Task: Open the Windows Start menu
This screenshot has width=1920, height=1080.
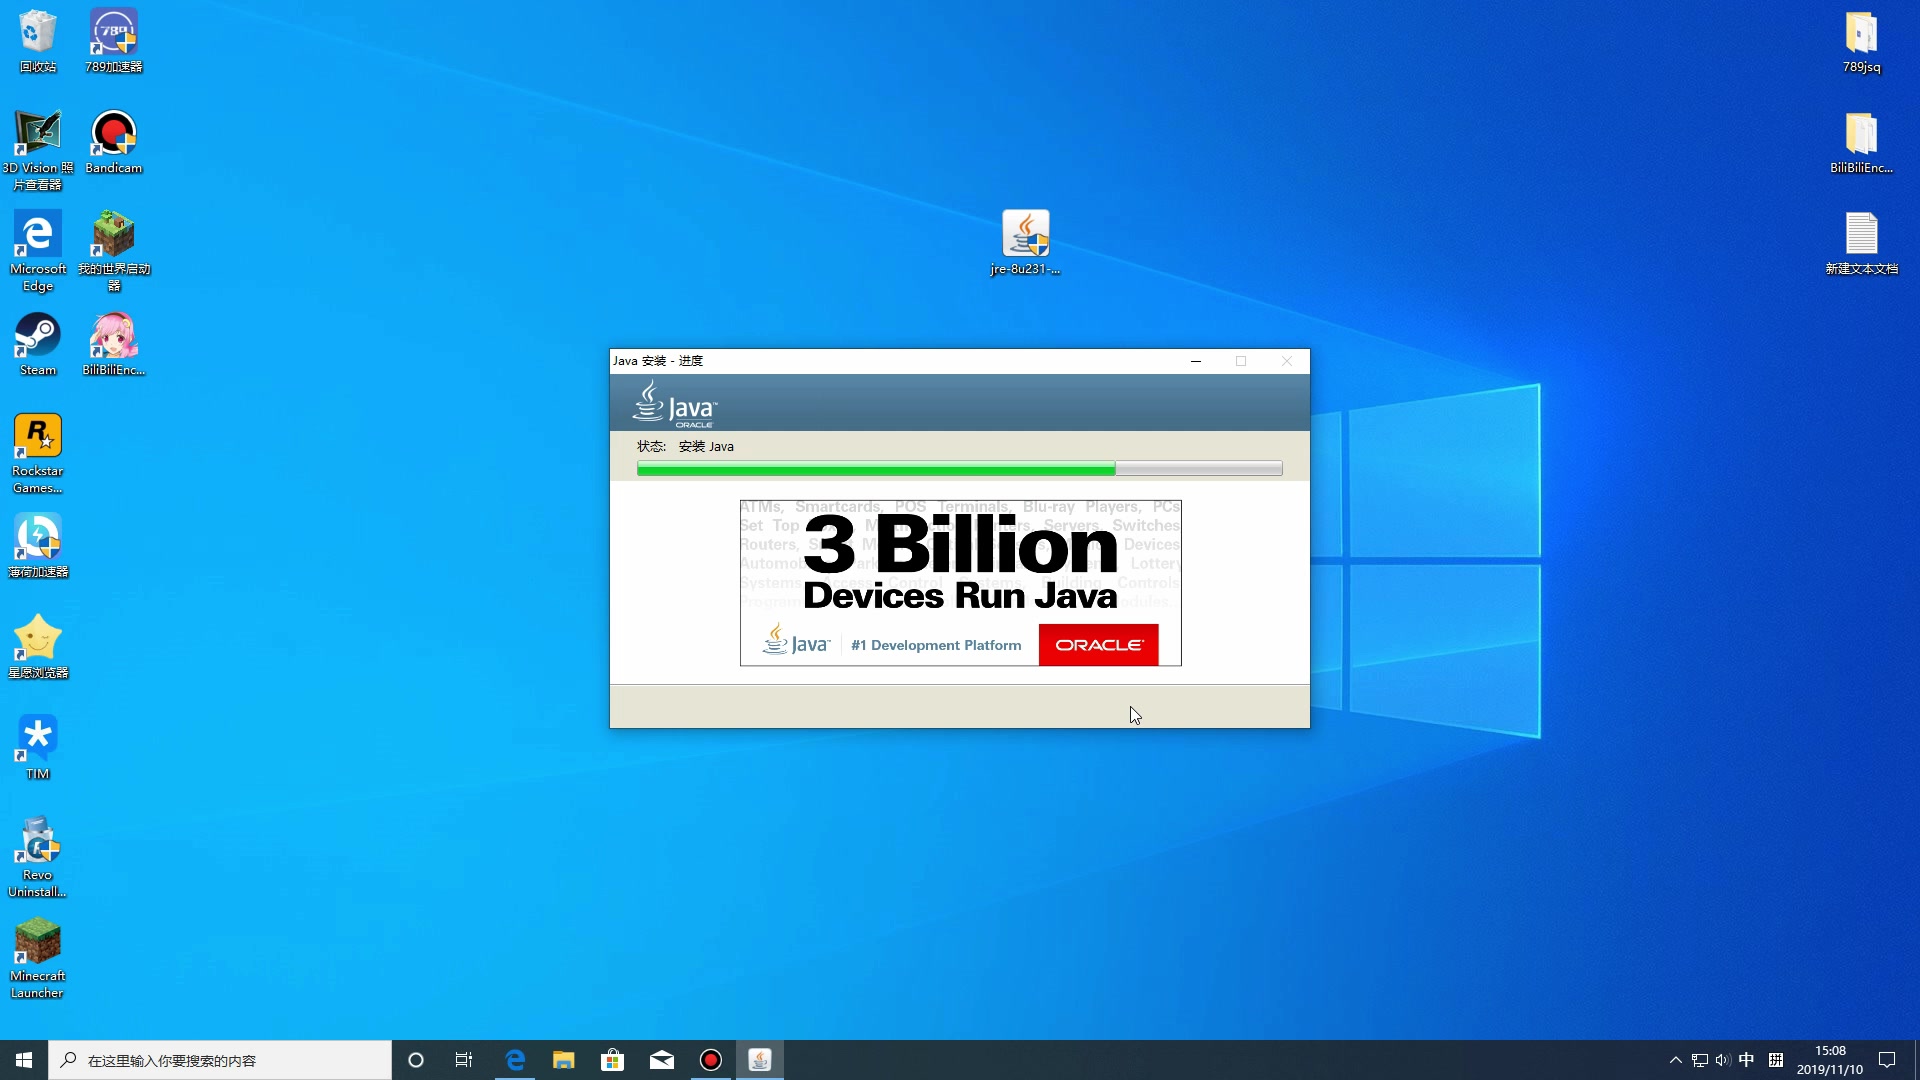Action: pyautogui.click(x=24, y=1060)
